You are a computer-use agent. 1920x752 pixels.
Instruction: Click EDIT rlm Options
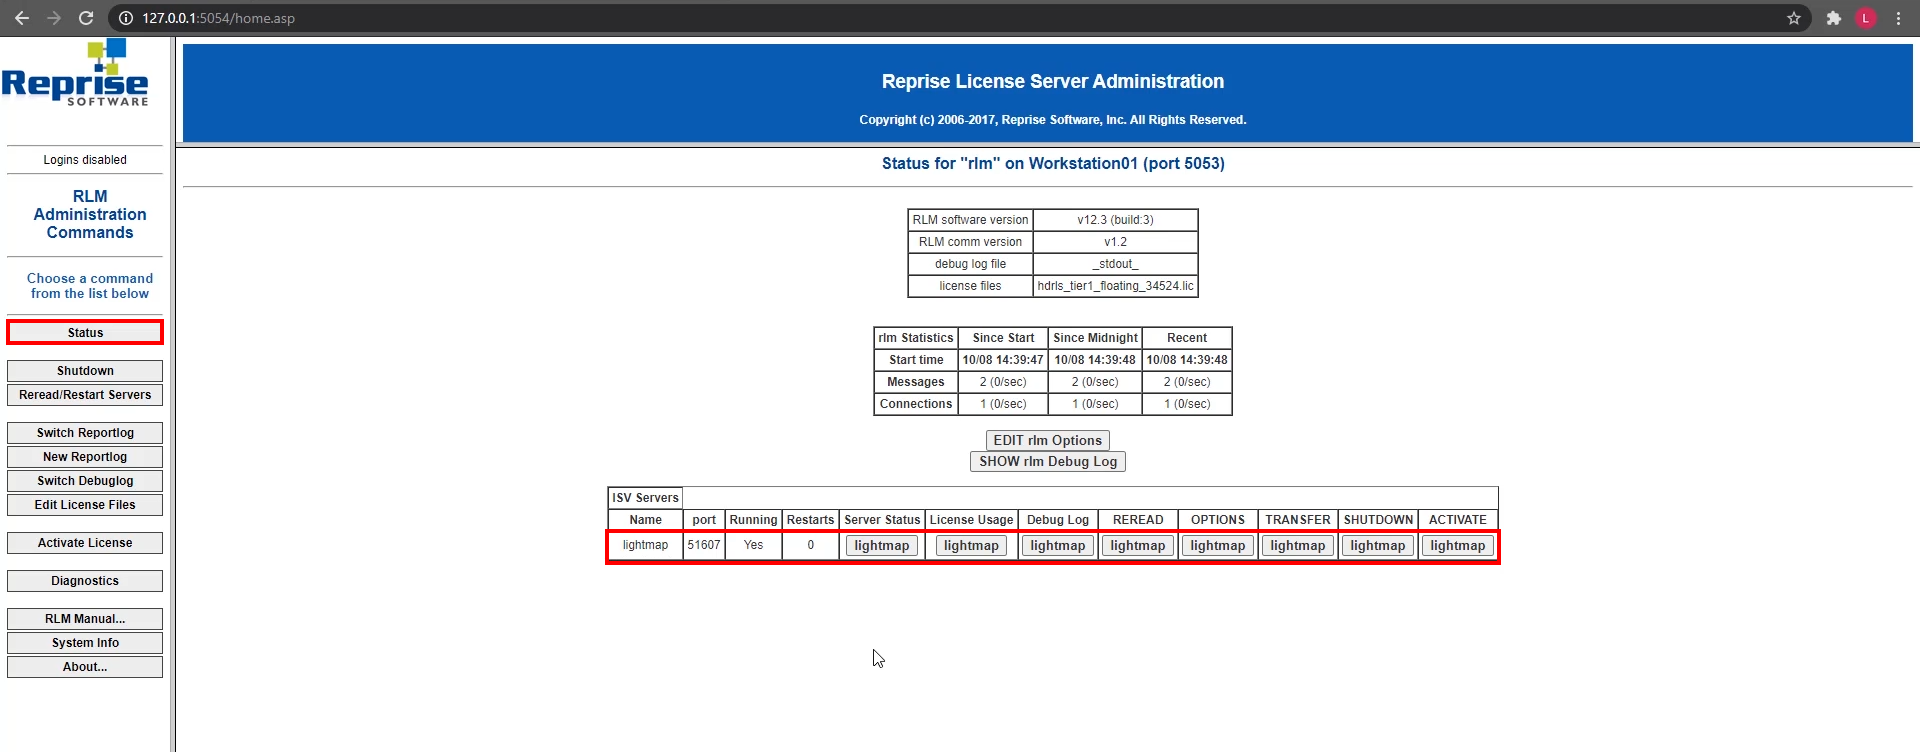point(1047,440)
